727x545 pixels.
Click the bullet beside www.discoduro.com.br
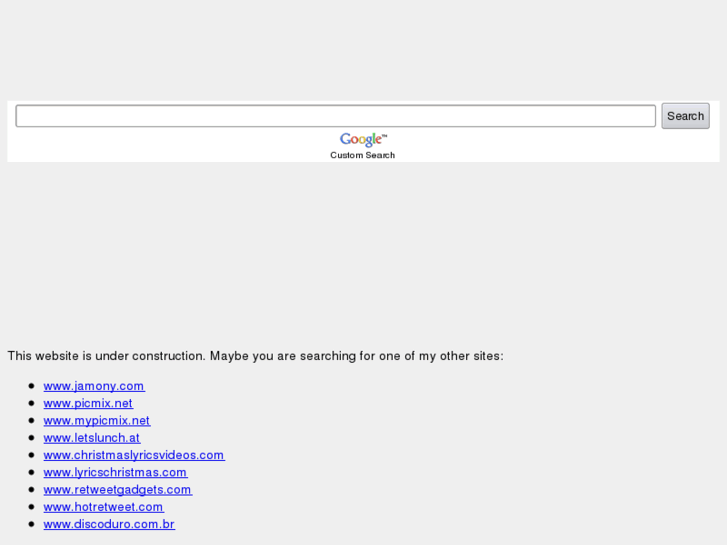[x=31, y=524]
